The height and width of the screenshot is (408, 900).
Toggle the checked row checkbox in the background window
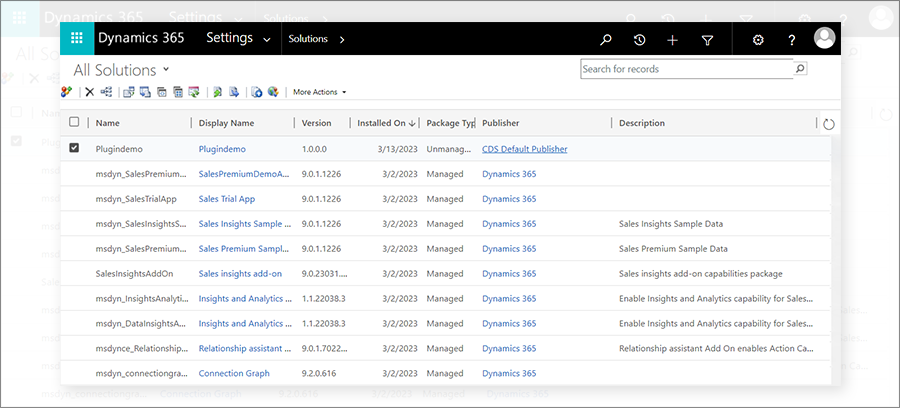[x=17, y=141]
